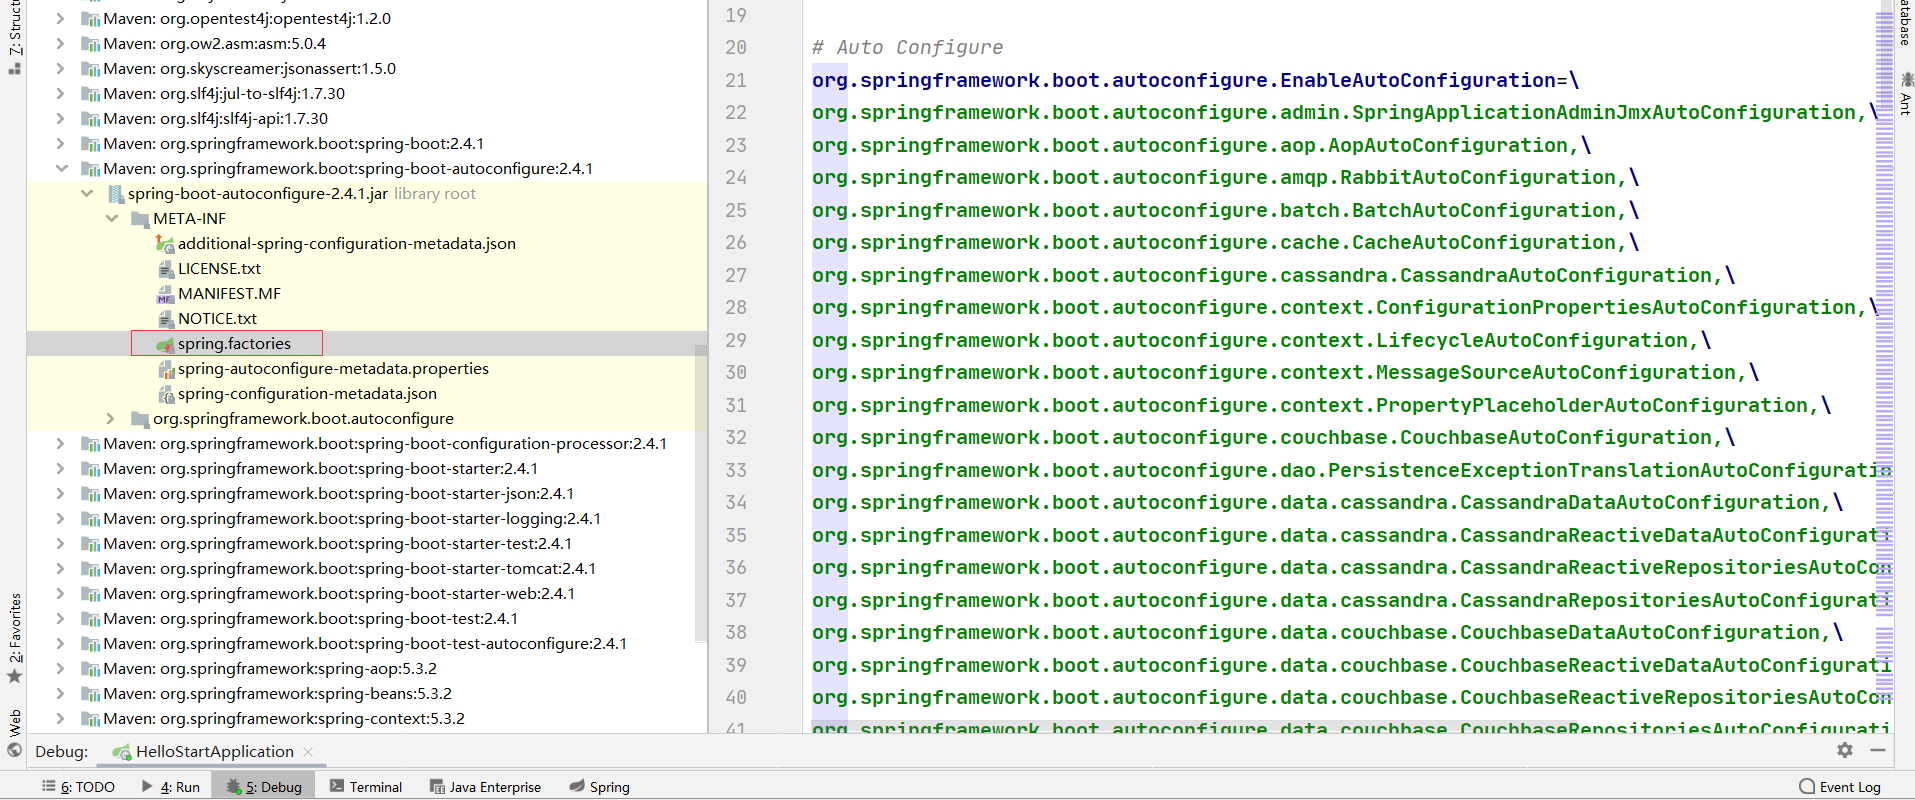Close the HelloStartApplication debug tab
Screen dimensions: 1915x800
point(308,752)
